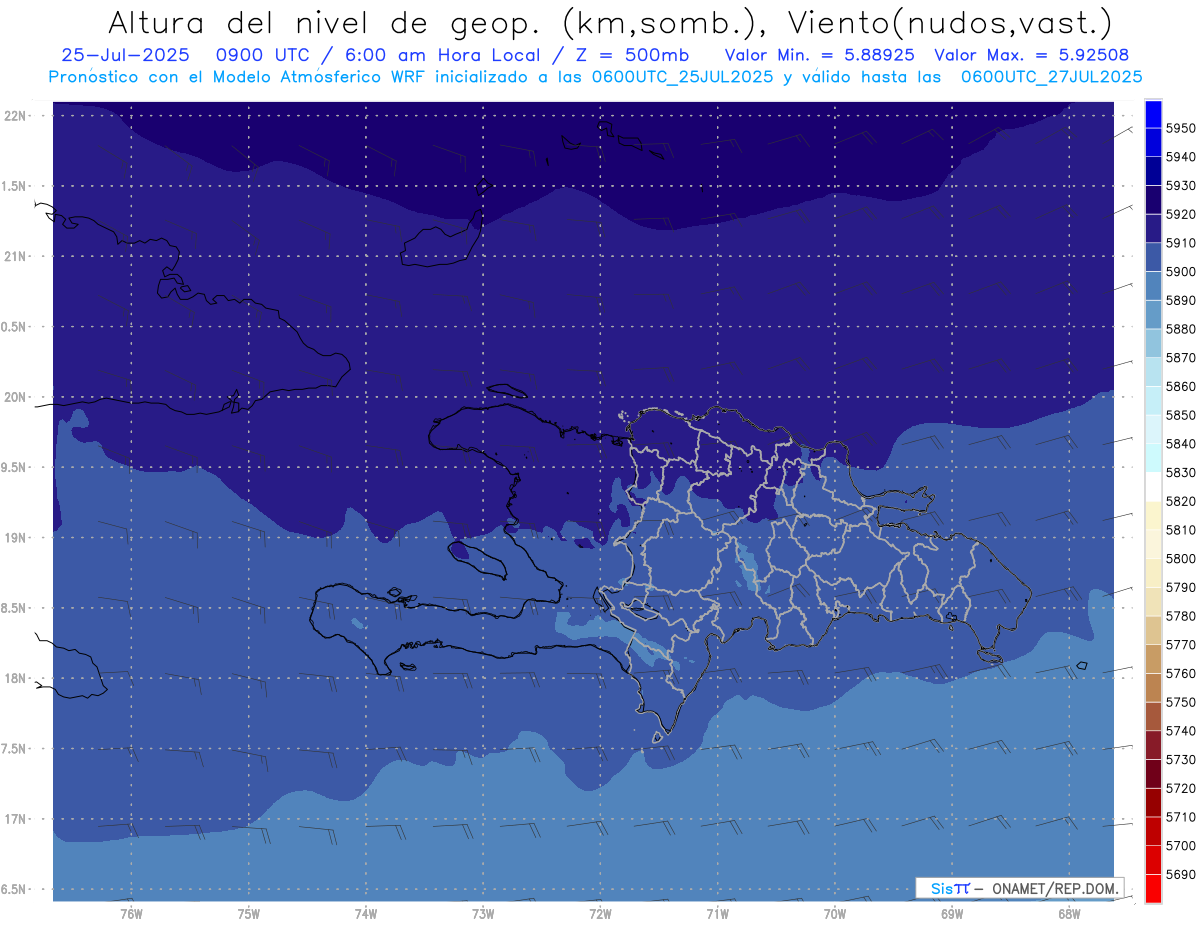Click the 5930 color scale label
Screen dimensions: 1200x927
tap(1180, 186)
